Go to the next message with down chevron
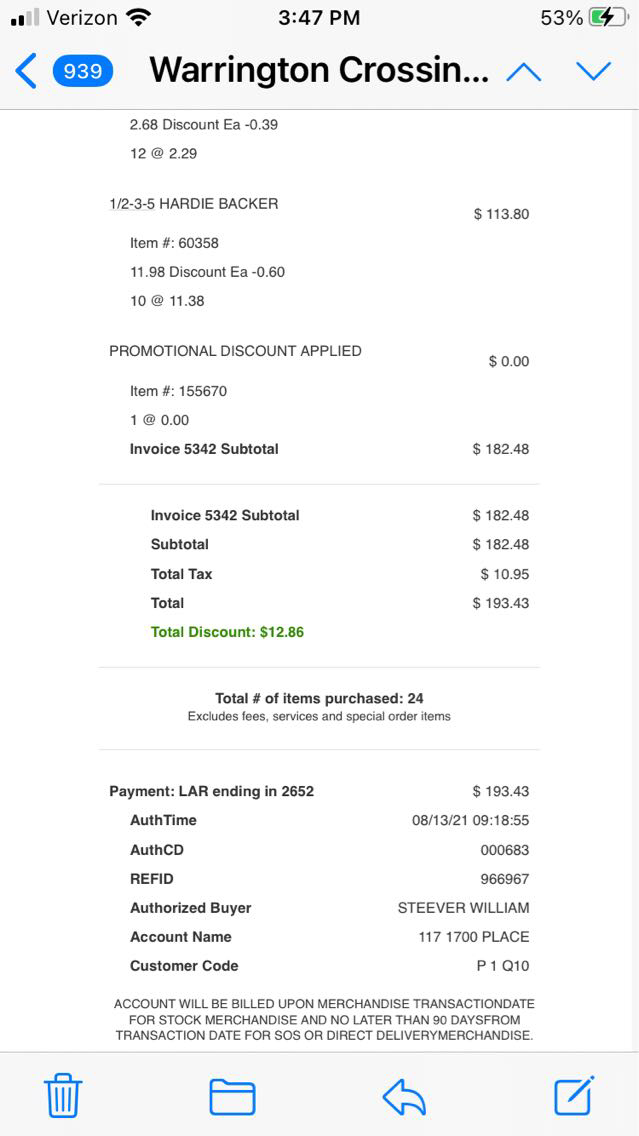Viewport: 639px width, 1136px height. (593, 71)
